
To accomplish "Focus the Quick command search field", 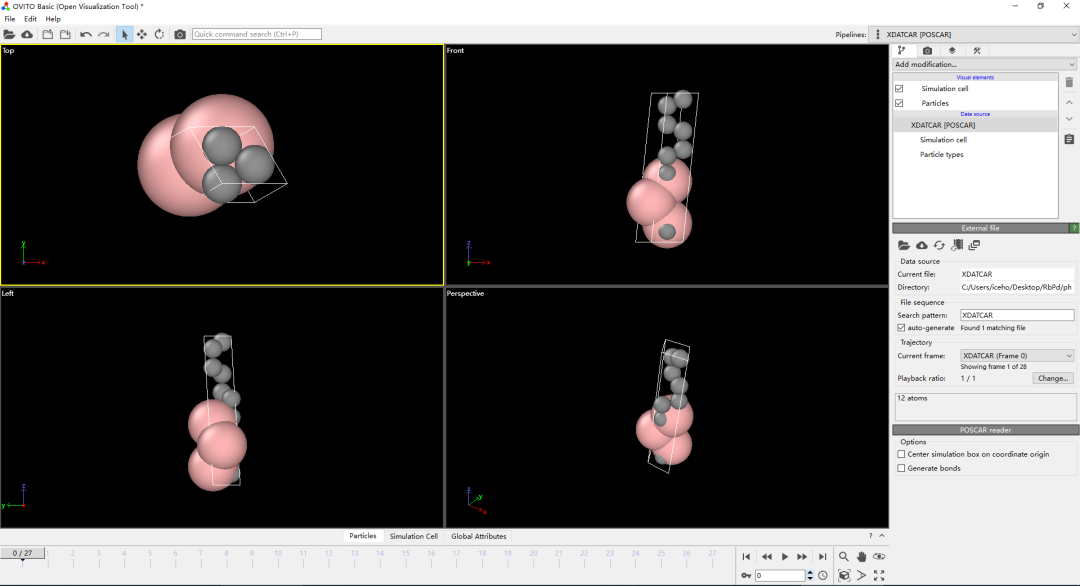I will (x=256, y=34).
